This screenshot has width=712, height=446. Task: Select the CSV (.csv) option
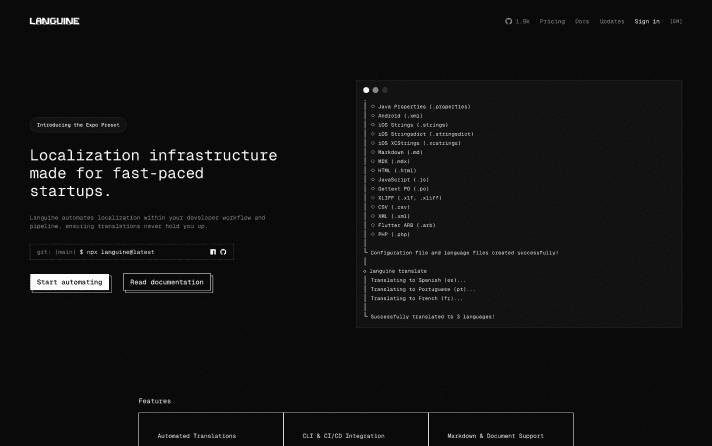391,207
